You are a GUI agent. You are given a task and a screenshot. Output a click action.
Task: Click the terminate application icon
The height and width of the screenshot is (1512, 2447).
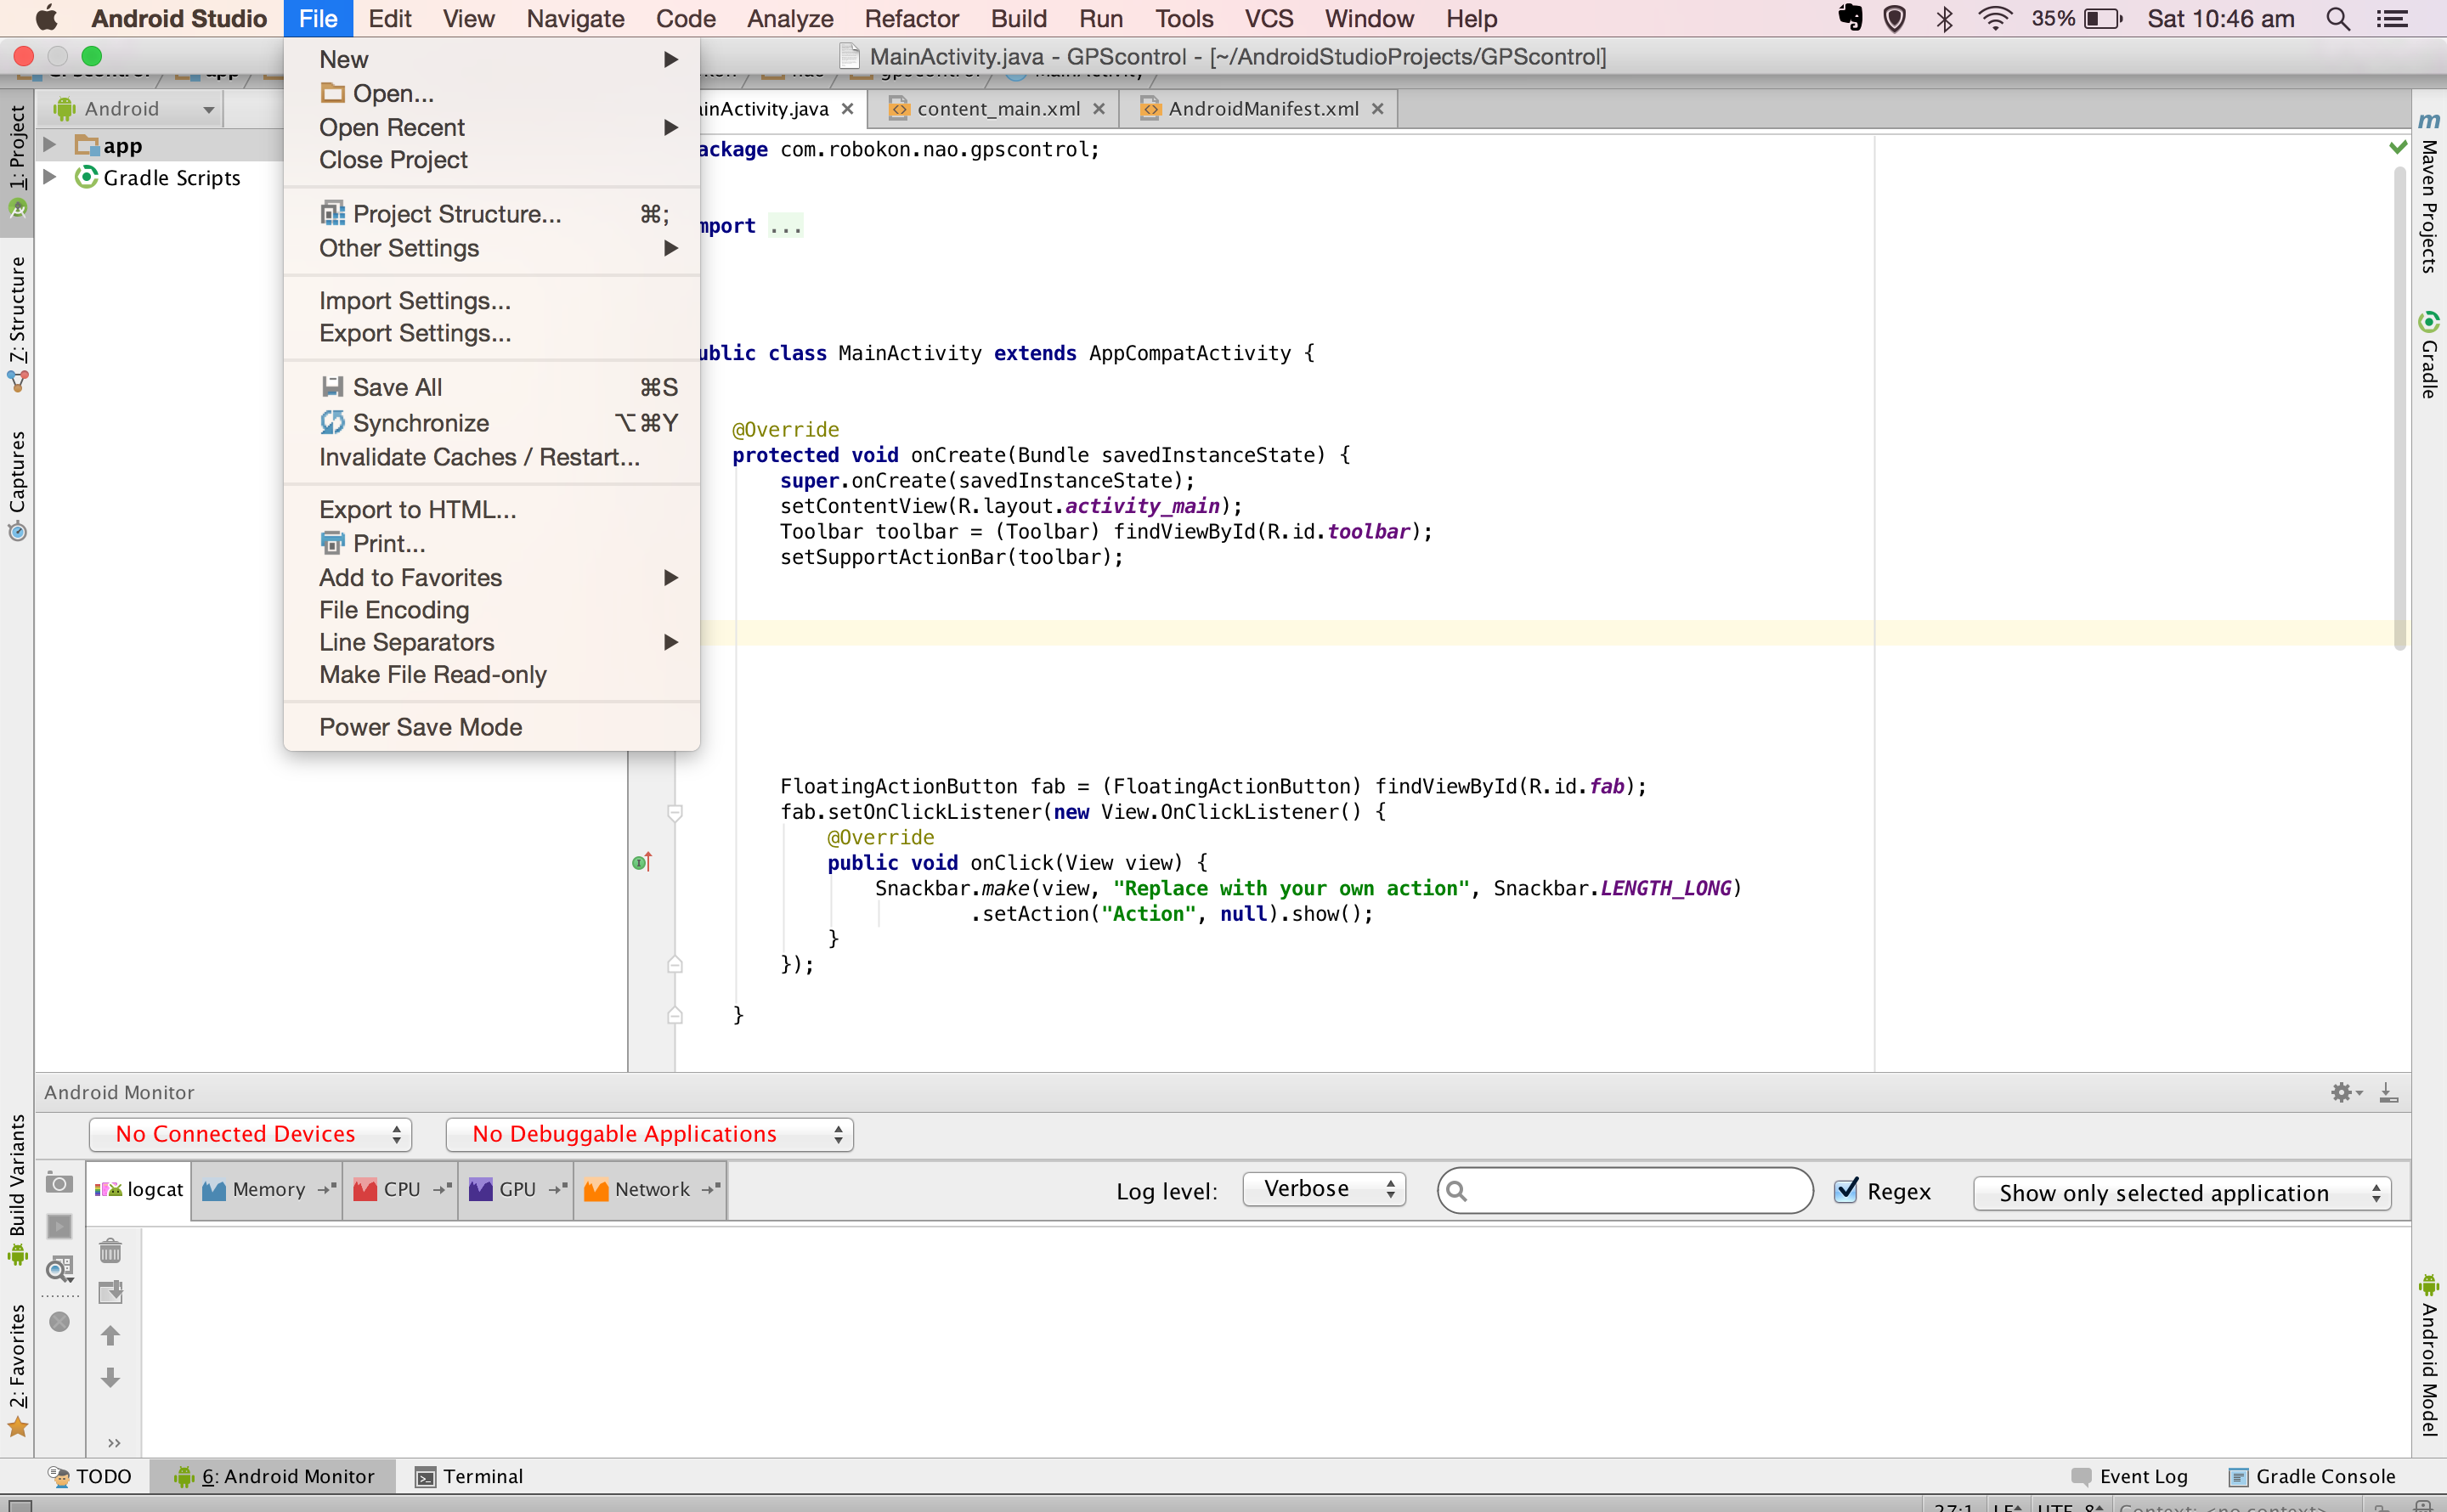click(60, 1322)
